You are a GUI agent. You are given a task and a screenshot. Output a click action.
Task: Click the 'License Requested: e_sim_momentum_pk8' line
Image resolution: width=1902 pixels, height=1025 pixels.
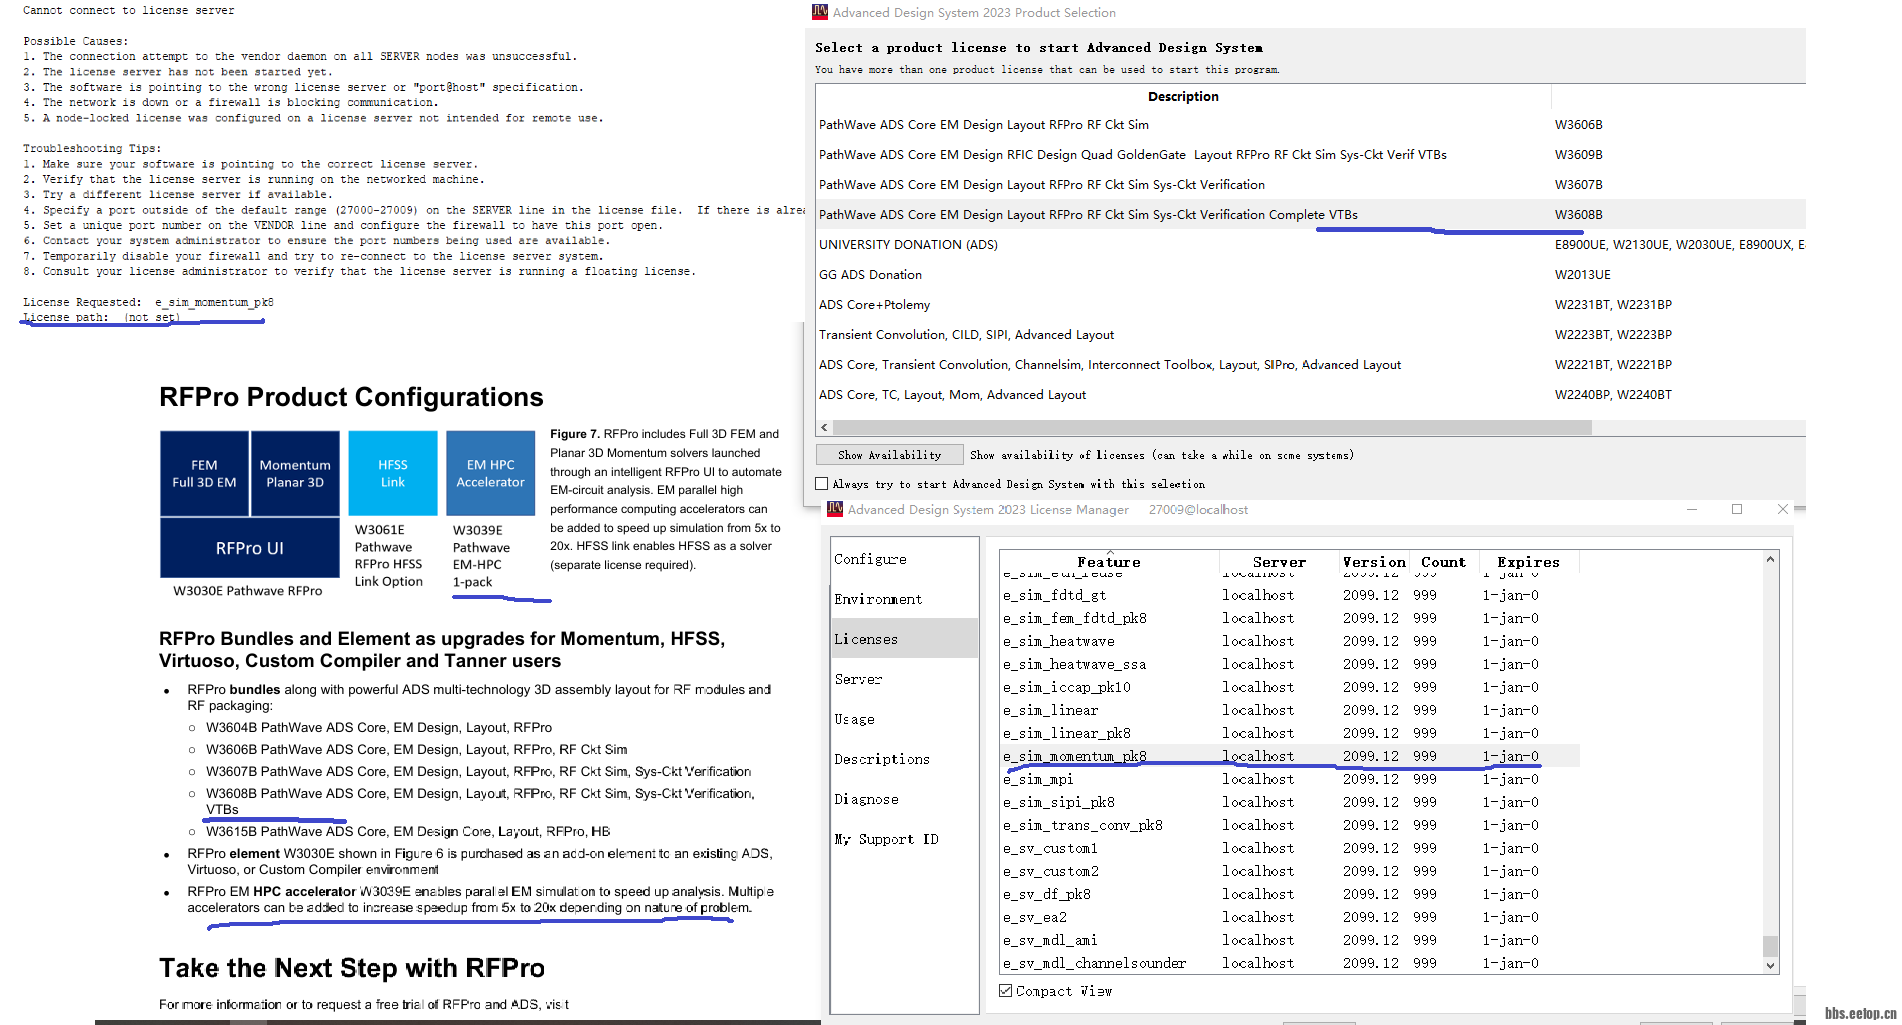(148, 302)
